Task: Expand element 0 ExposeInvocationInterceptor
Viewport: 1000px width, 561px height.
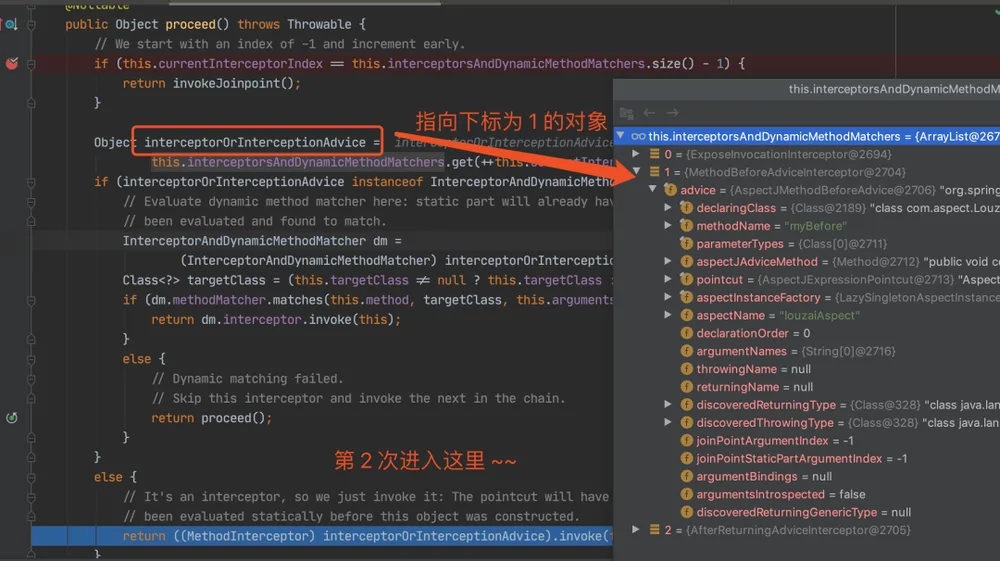Action: coord(636,154)
